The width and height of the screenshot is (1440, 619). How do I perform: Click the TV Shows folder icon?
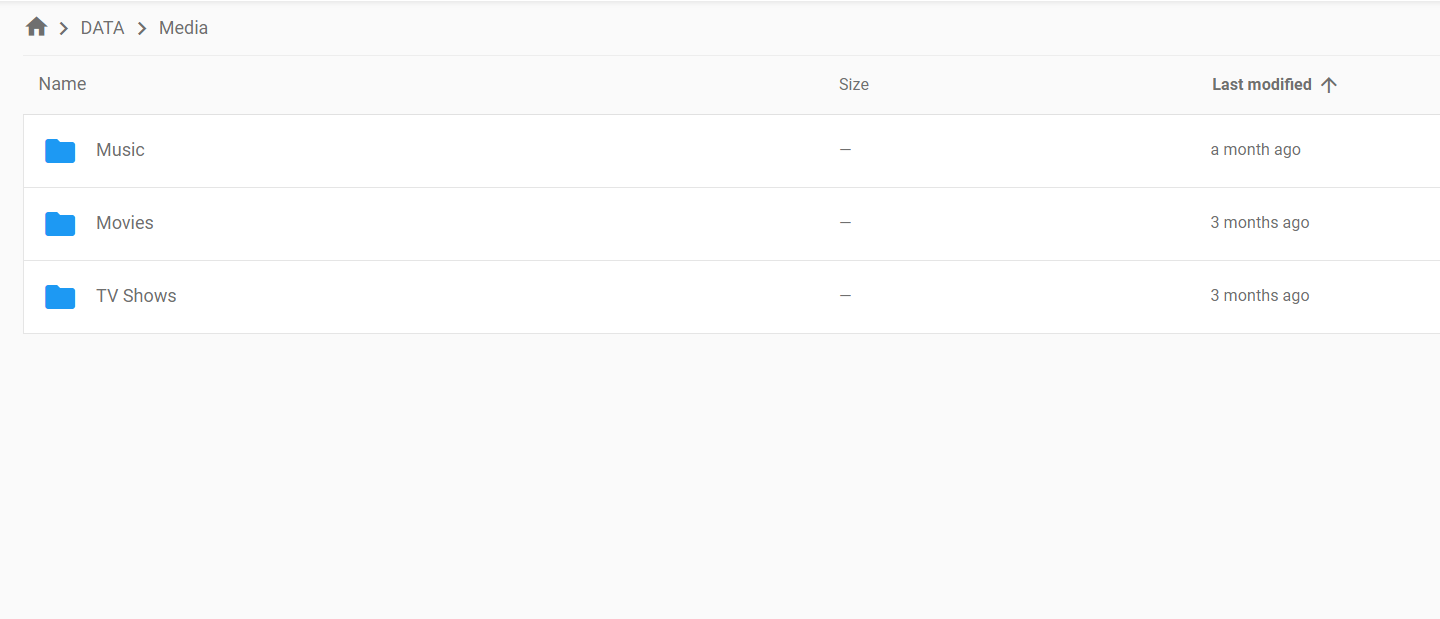click(60, 297)
